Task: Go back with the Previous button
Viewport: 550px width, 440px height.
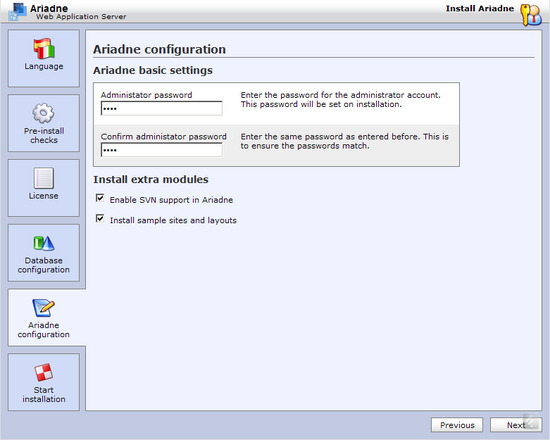Action: point(457,425)
